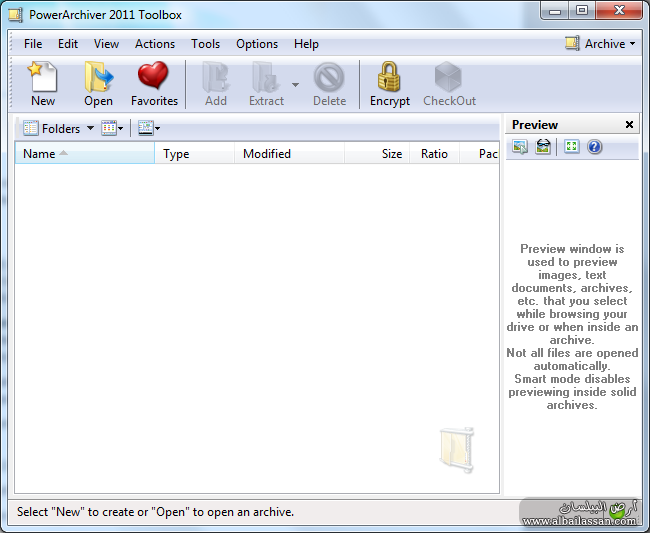Close the Preview panel
The height and width of the screenshot is (533, 650).
click(629, 124)
